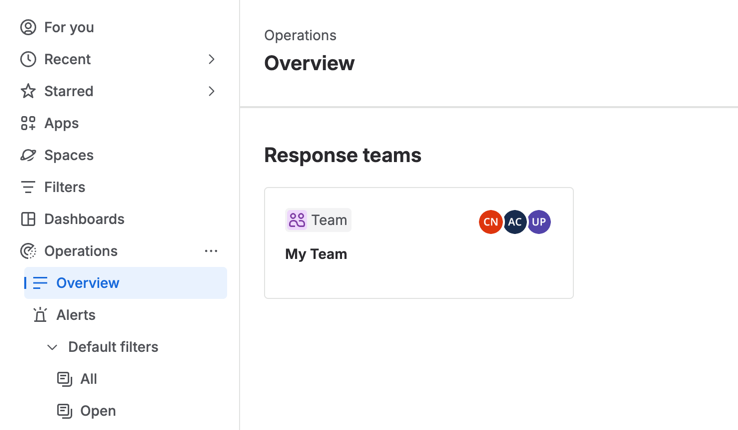
Task: Click the Filters lines icon
Action: pos(28,187)
